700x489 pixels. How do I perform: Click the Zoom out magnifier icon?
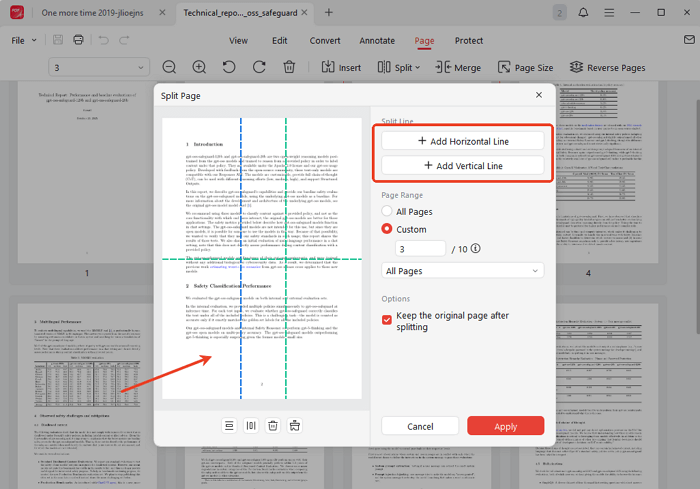click(169, 67)
